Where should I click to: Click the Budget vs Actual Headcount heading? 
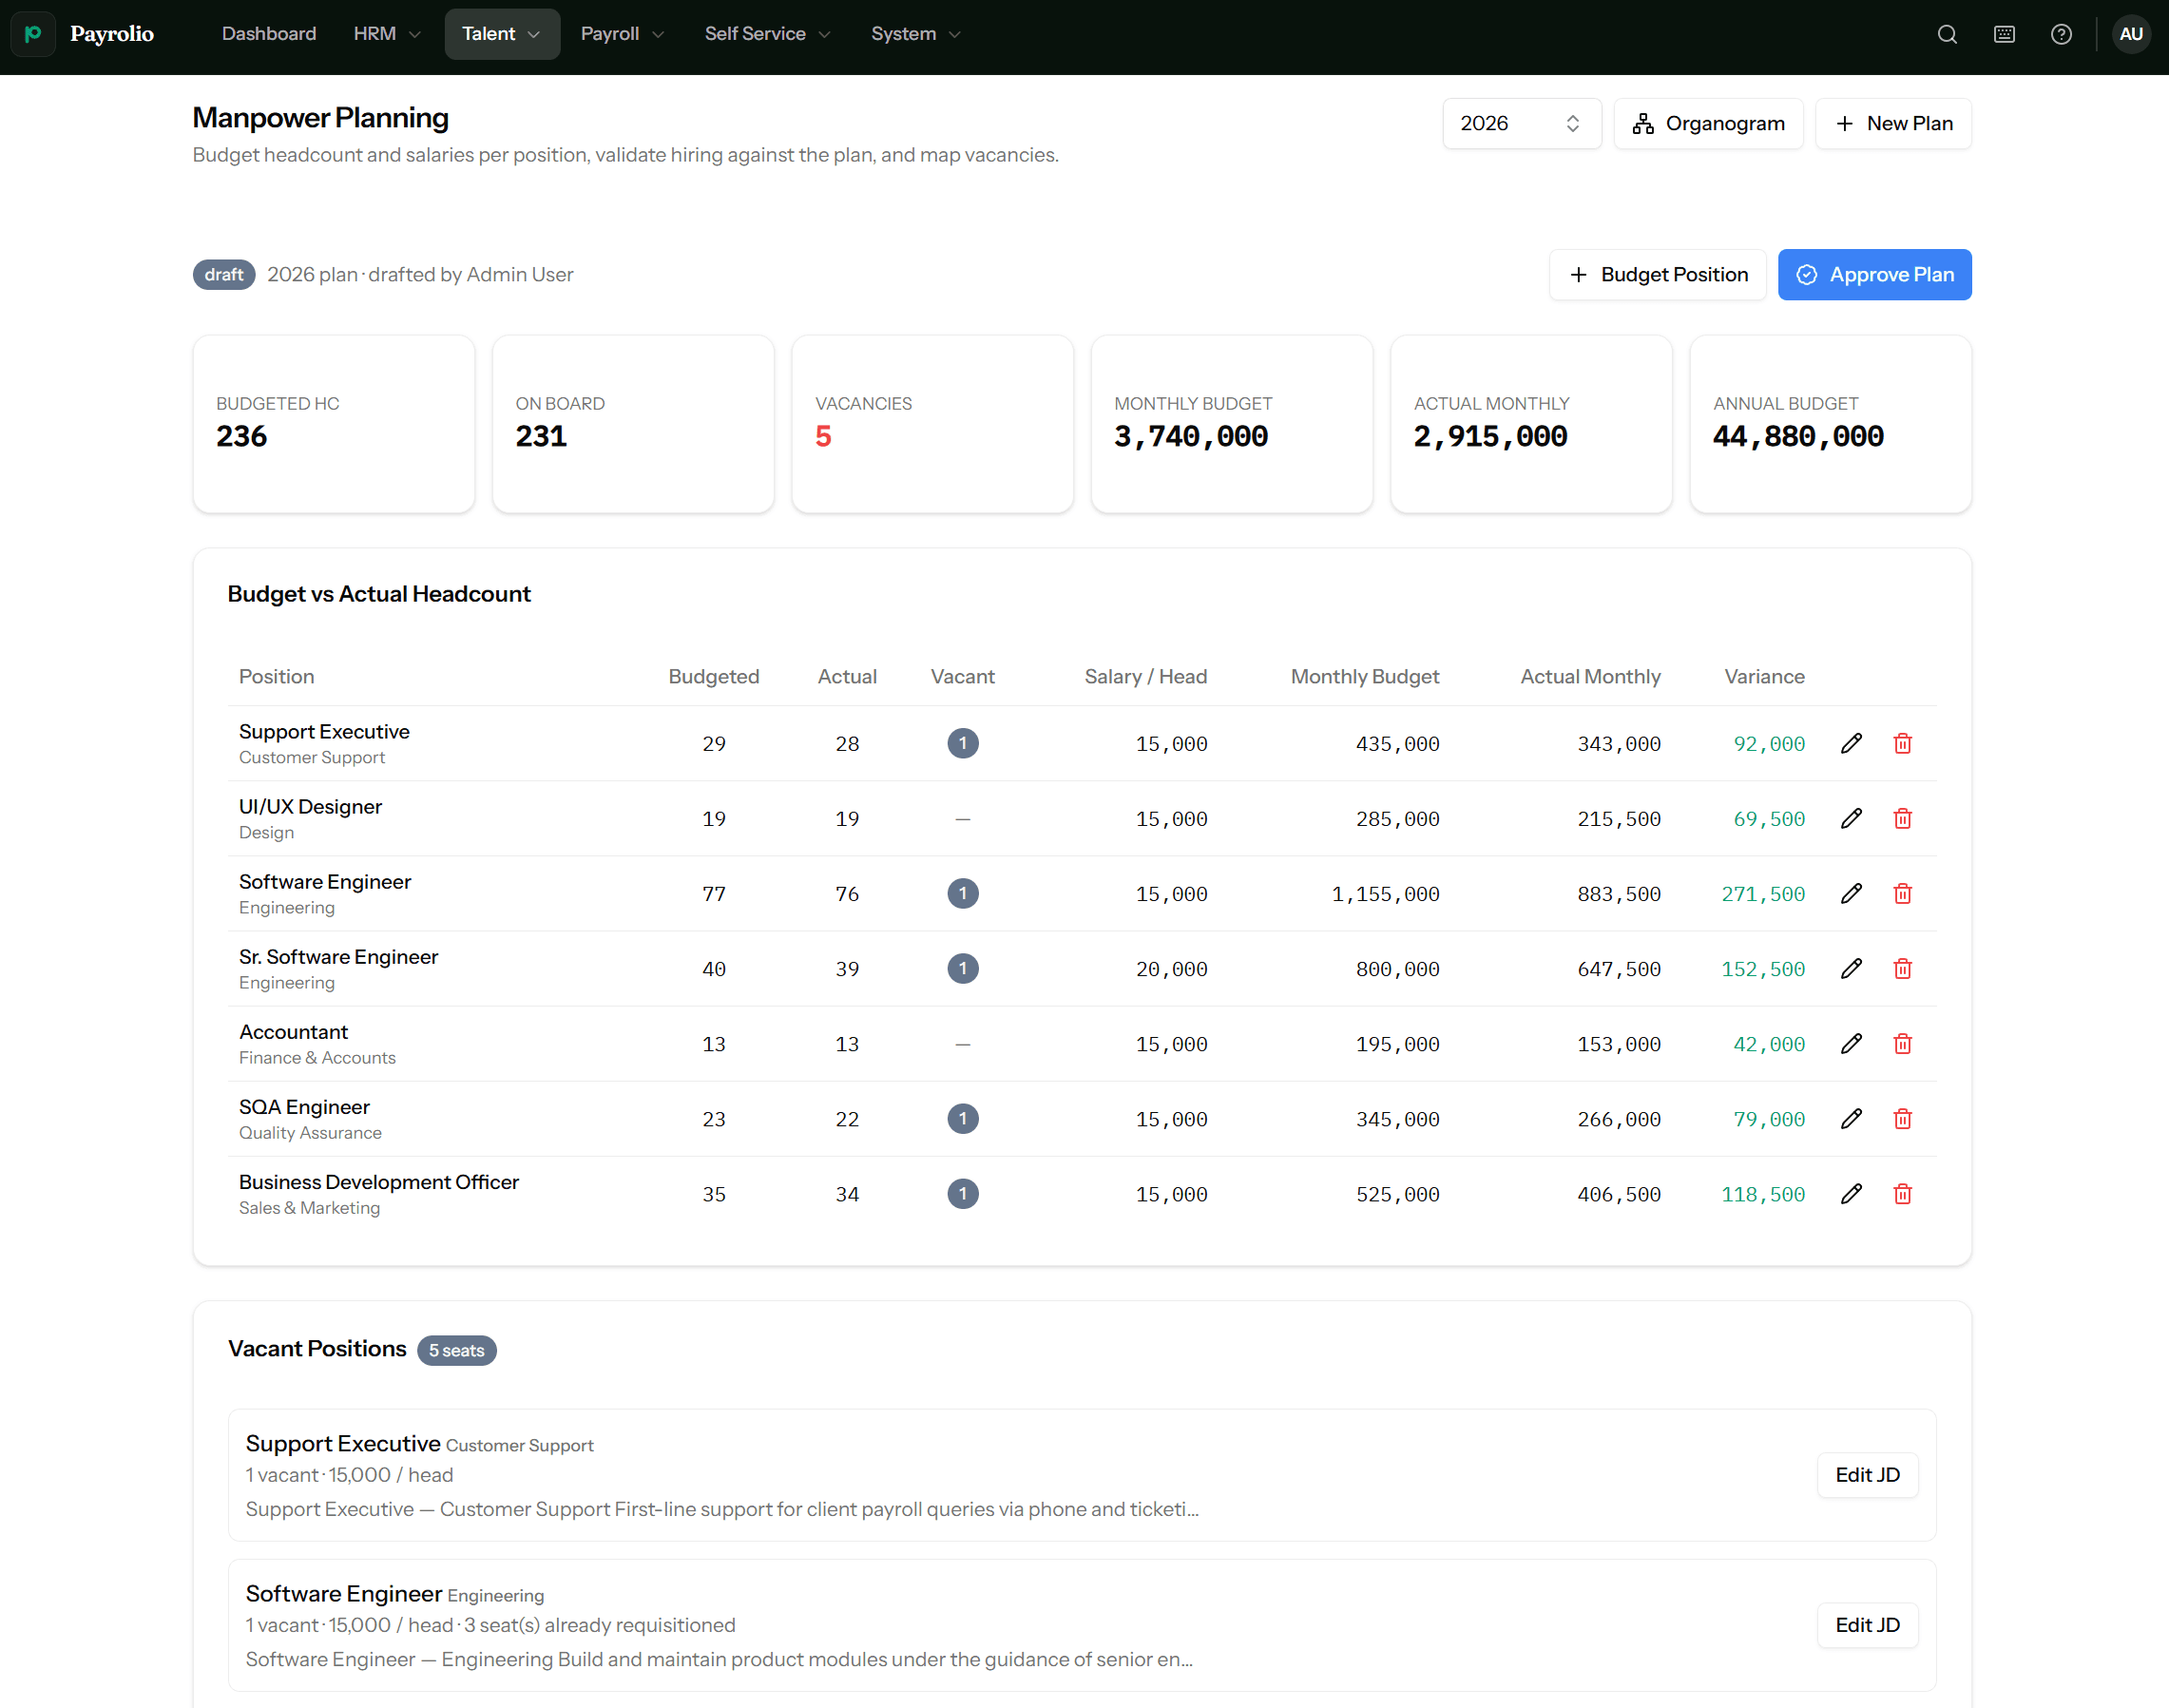[x=379, y=593]
